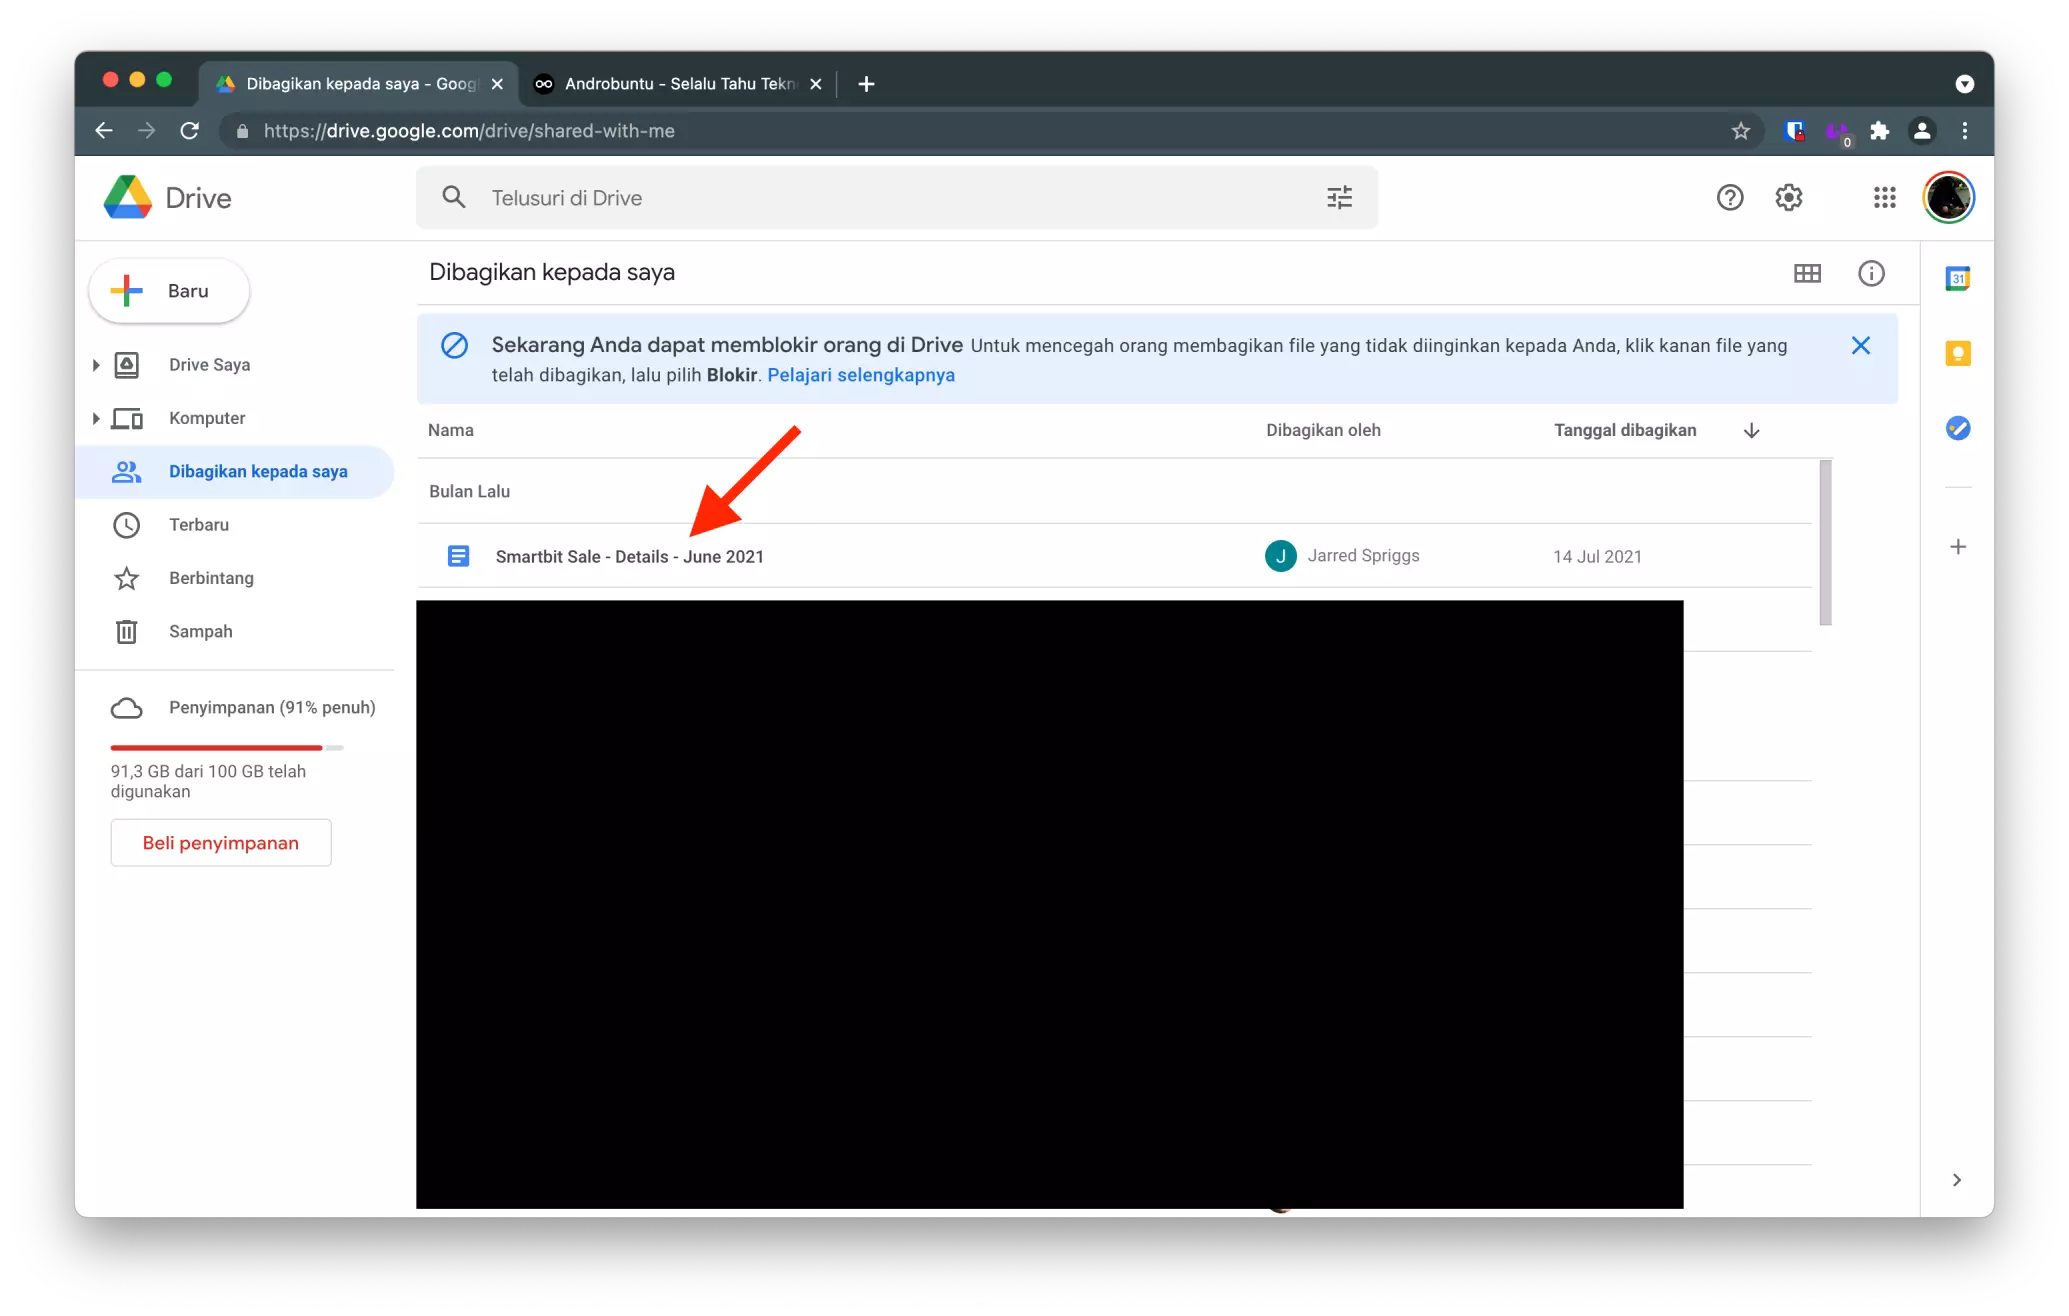Screen dimensions: 2069x1316
Task: Open the help menu question mark
Action: 1730,197
